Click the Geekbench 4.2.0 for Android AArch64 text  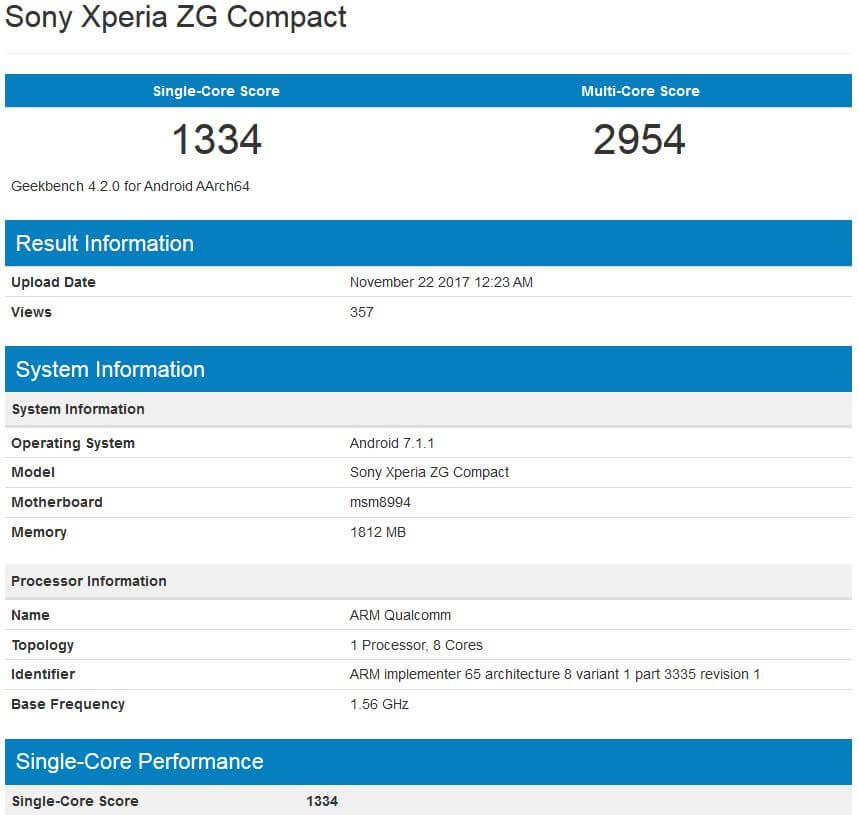(130, 186)
